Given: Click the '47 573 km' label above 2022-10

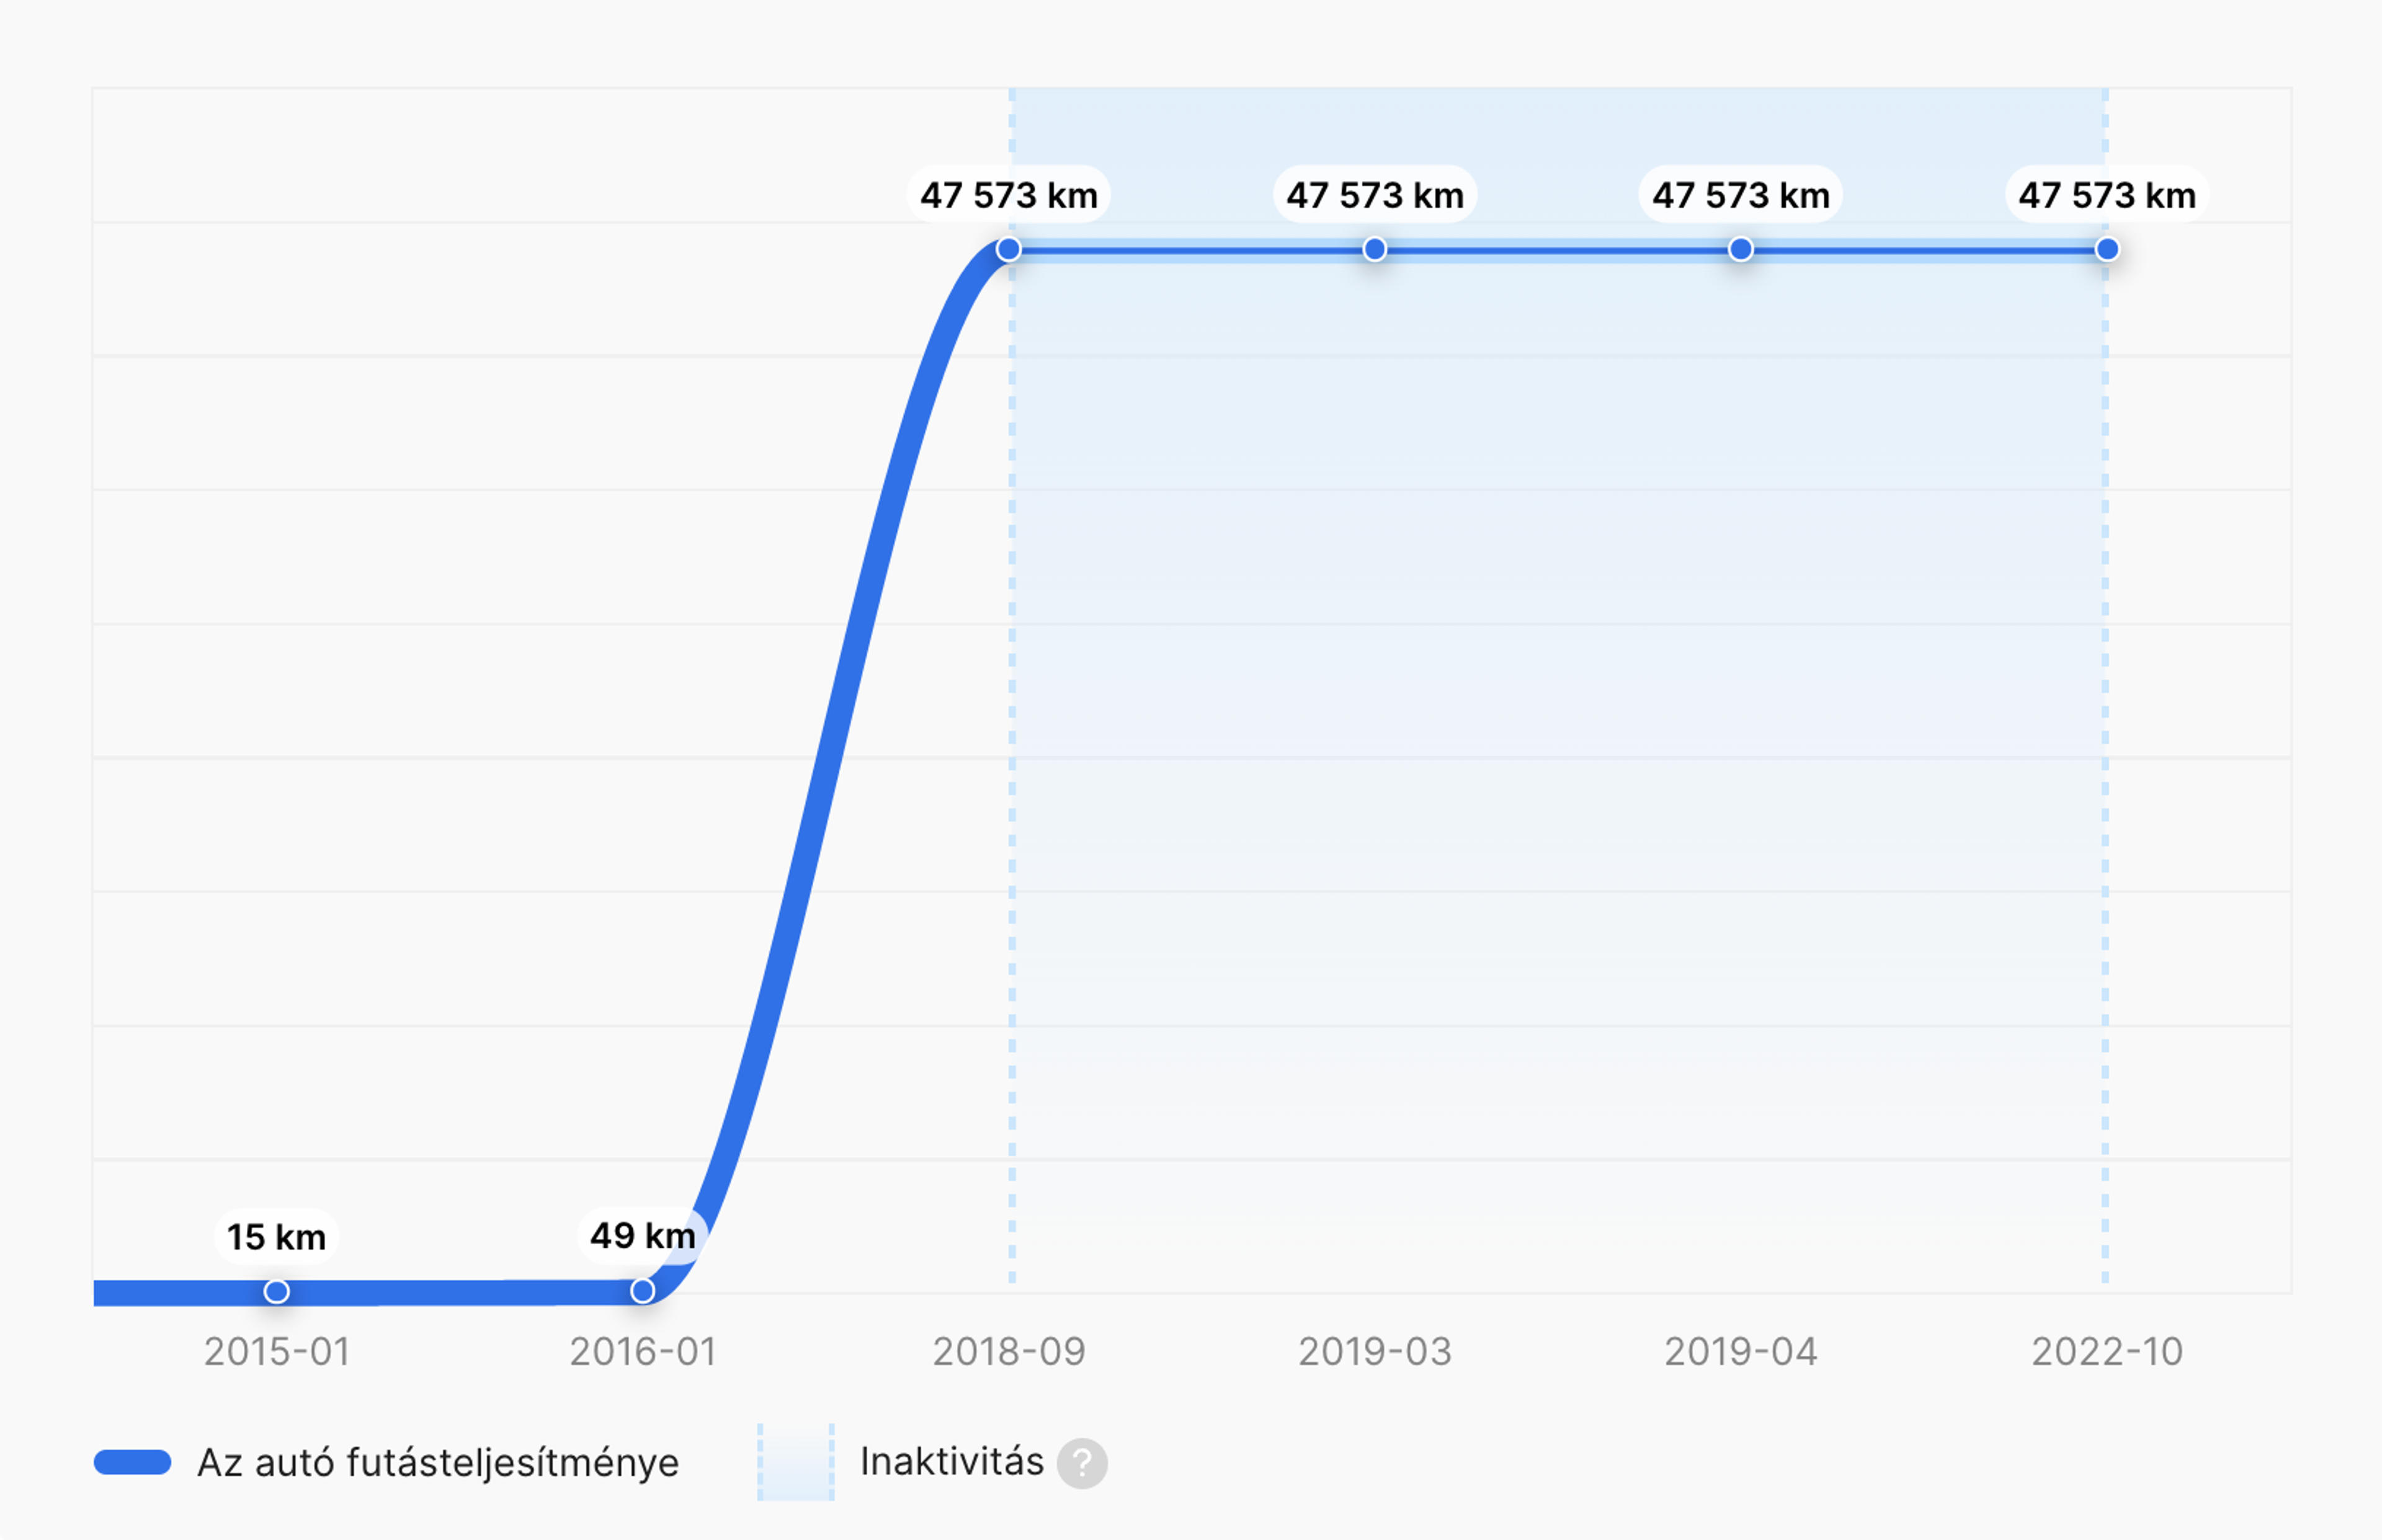Looking at the screenshot, I should (x=2107, y=194).
